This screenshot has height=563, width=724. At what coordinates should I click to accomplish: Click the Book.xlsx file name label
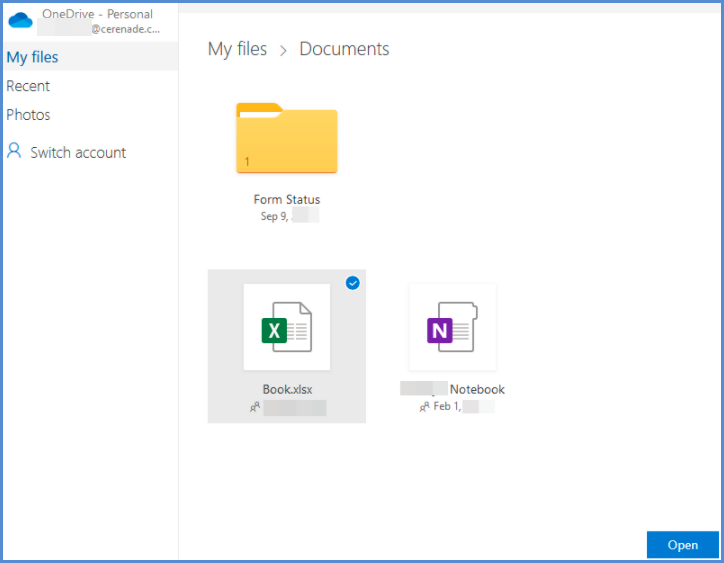287,389
